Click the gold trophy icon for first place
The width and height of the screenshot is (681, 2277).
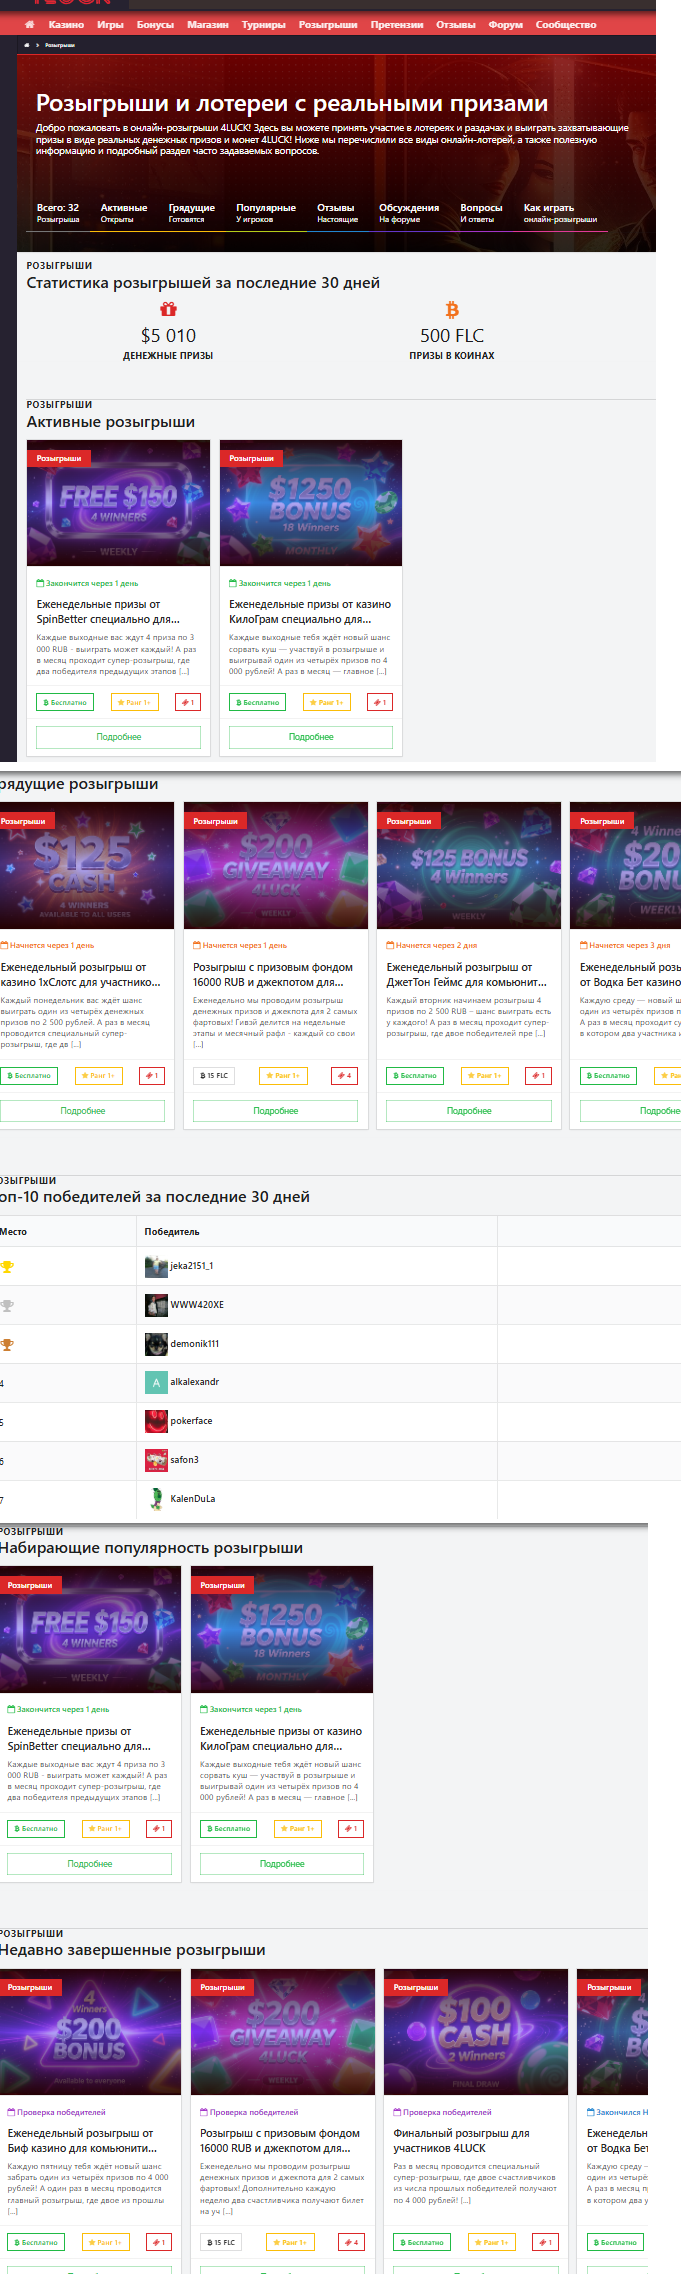coord(7,1267)
